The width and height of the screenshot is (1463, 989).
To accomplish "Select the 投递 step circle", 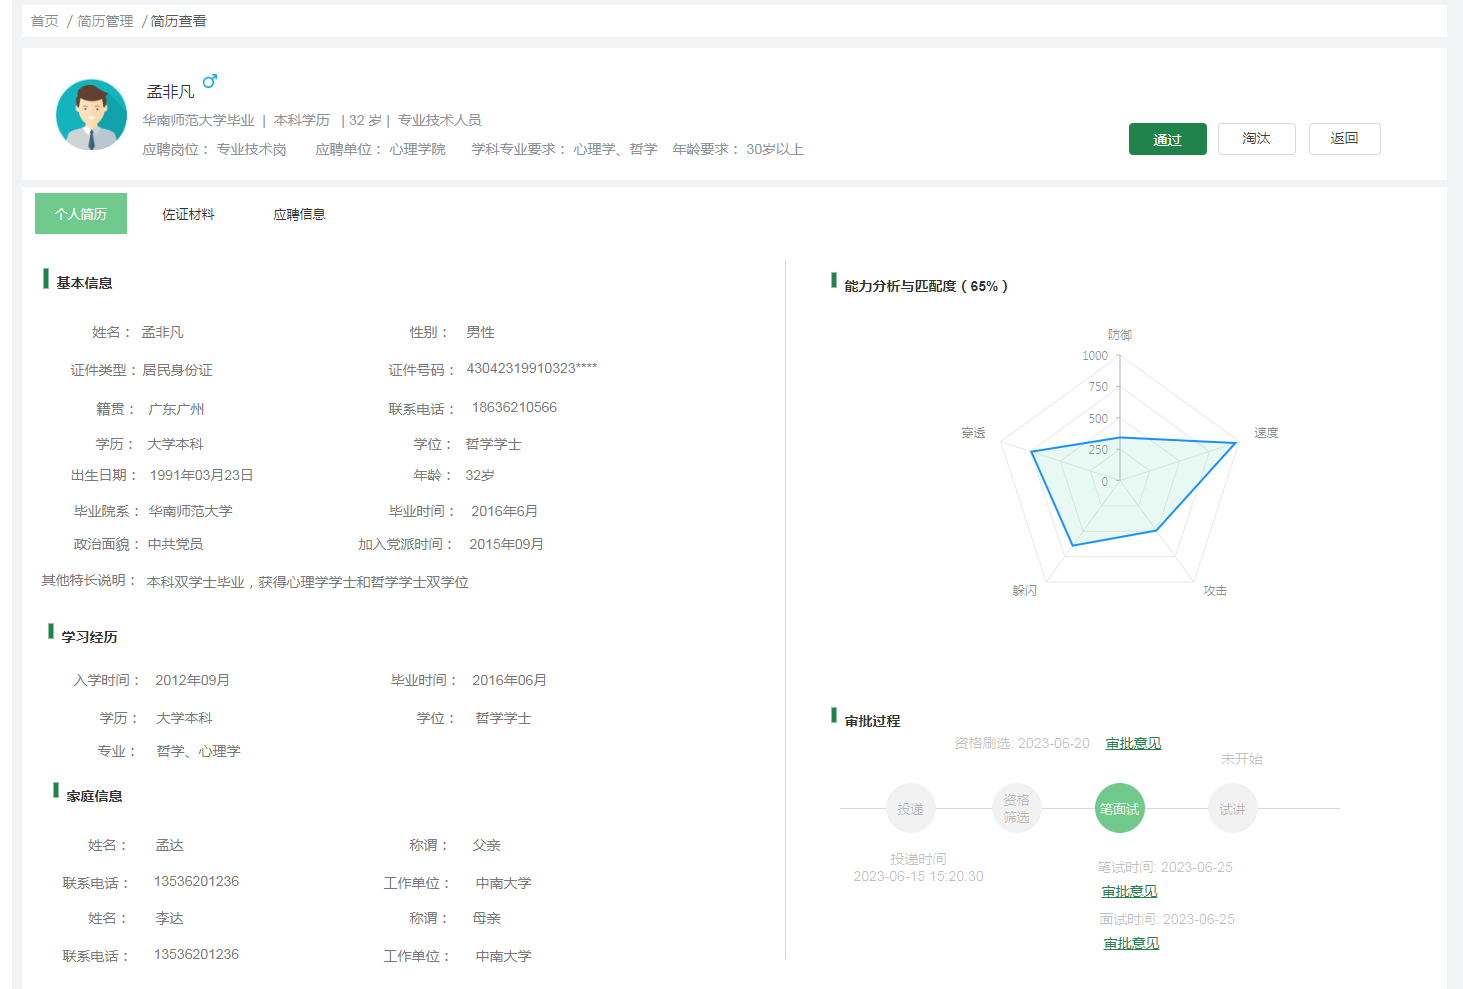I will pos(910,809).
